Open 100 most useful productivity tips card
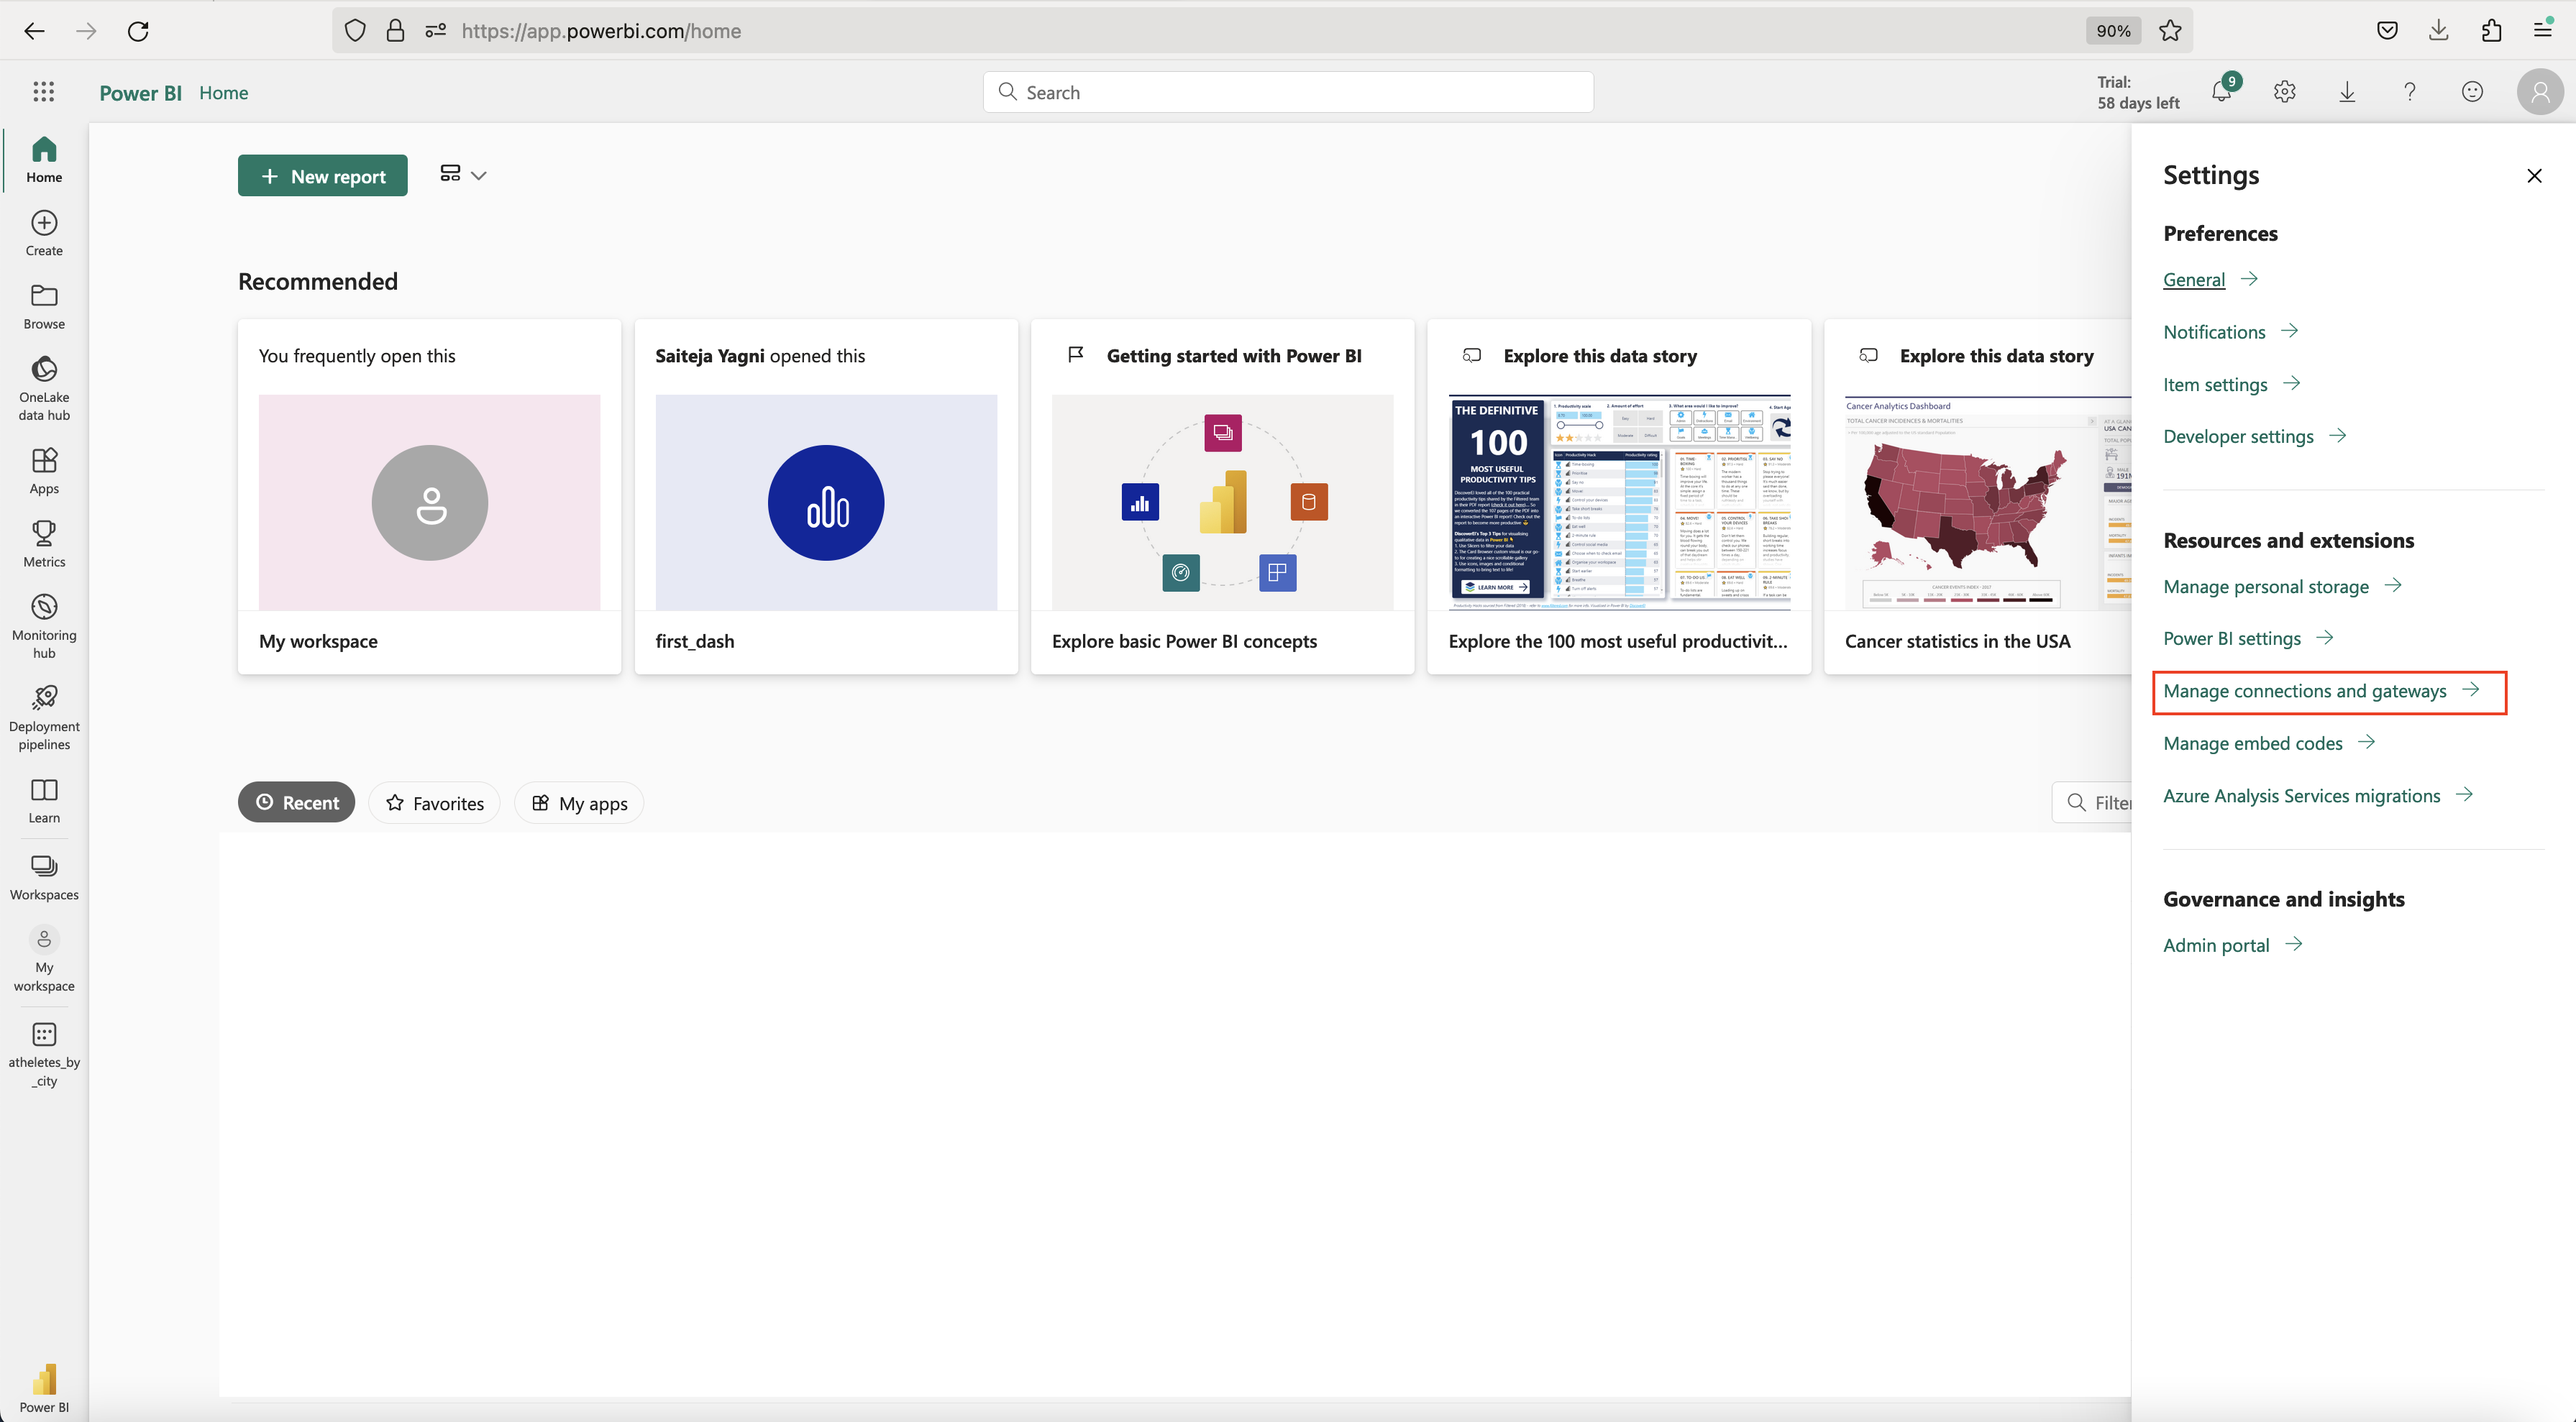Image resolution: width=2576 pixels, height=1422 pixels. click(1619, 497)
